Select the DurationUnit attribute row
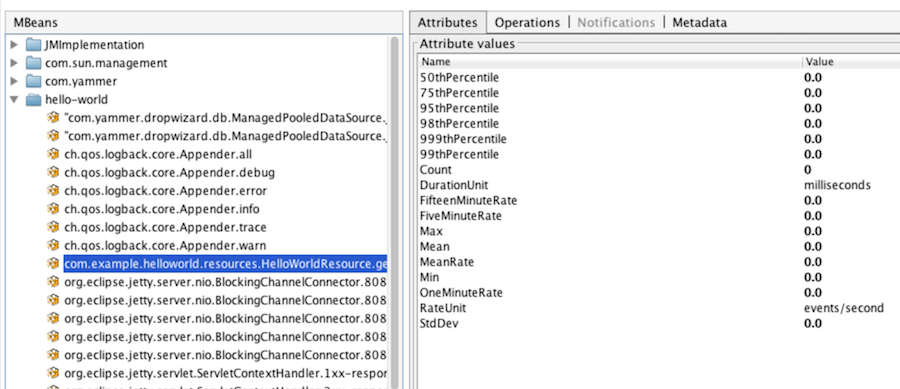Viewport: 900px width, 389px height. pos(658,185)
